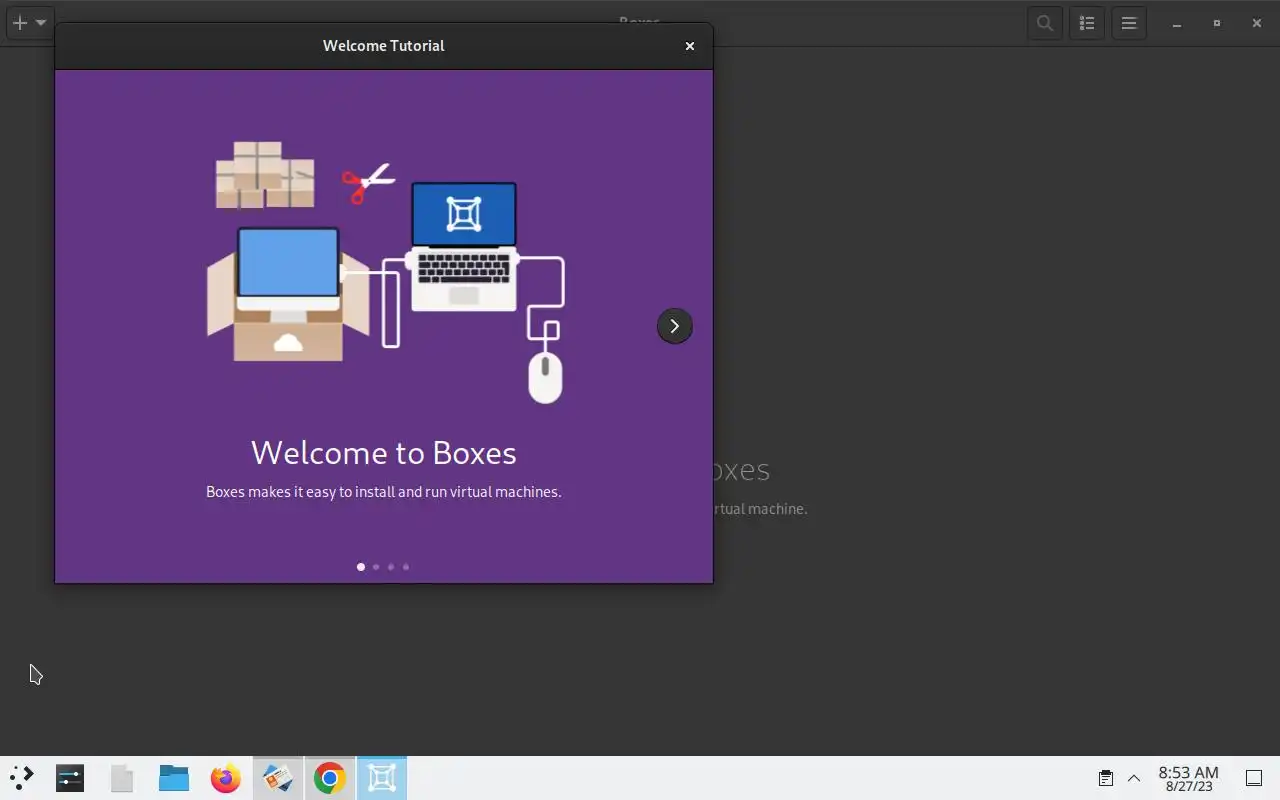Open the application launcher in taskbar
This screenshot has width=1280, height=800.
point(22,778)
